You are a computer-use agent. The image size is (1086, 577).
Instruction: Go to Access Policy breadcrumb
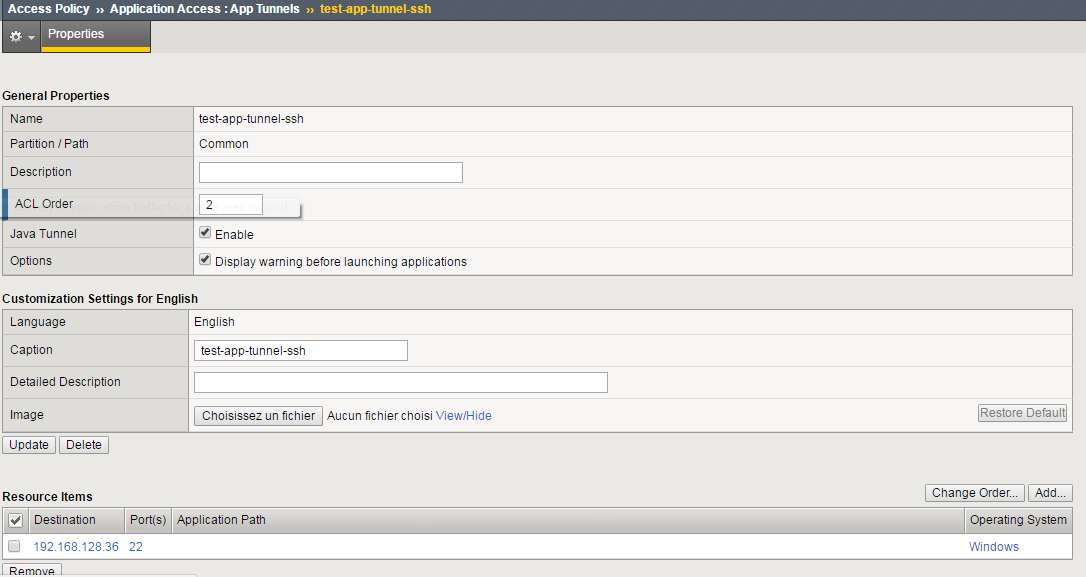(49, 9)
